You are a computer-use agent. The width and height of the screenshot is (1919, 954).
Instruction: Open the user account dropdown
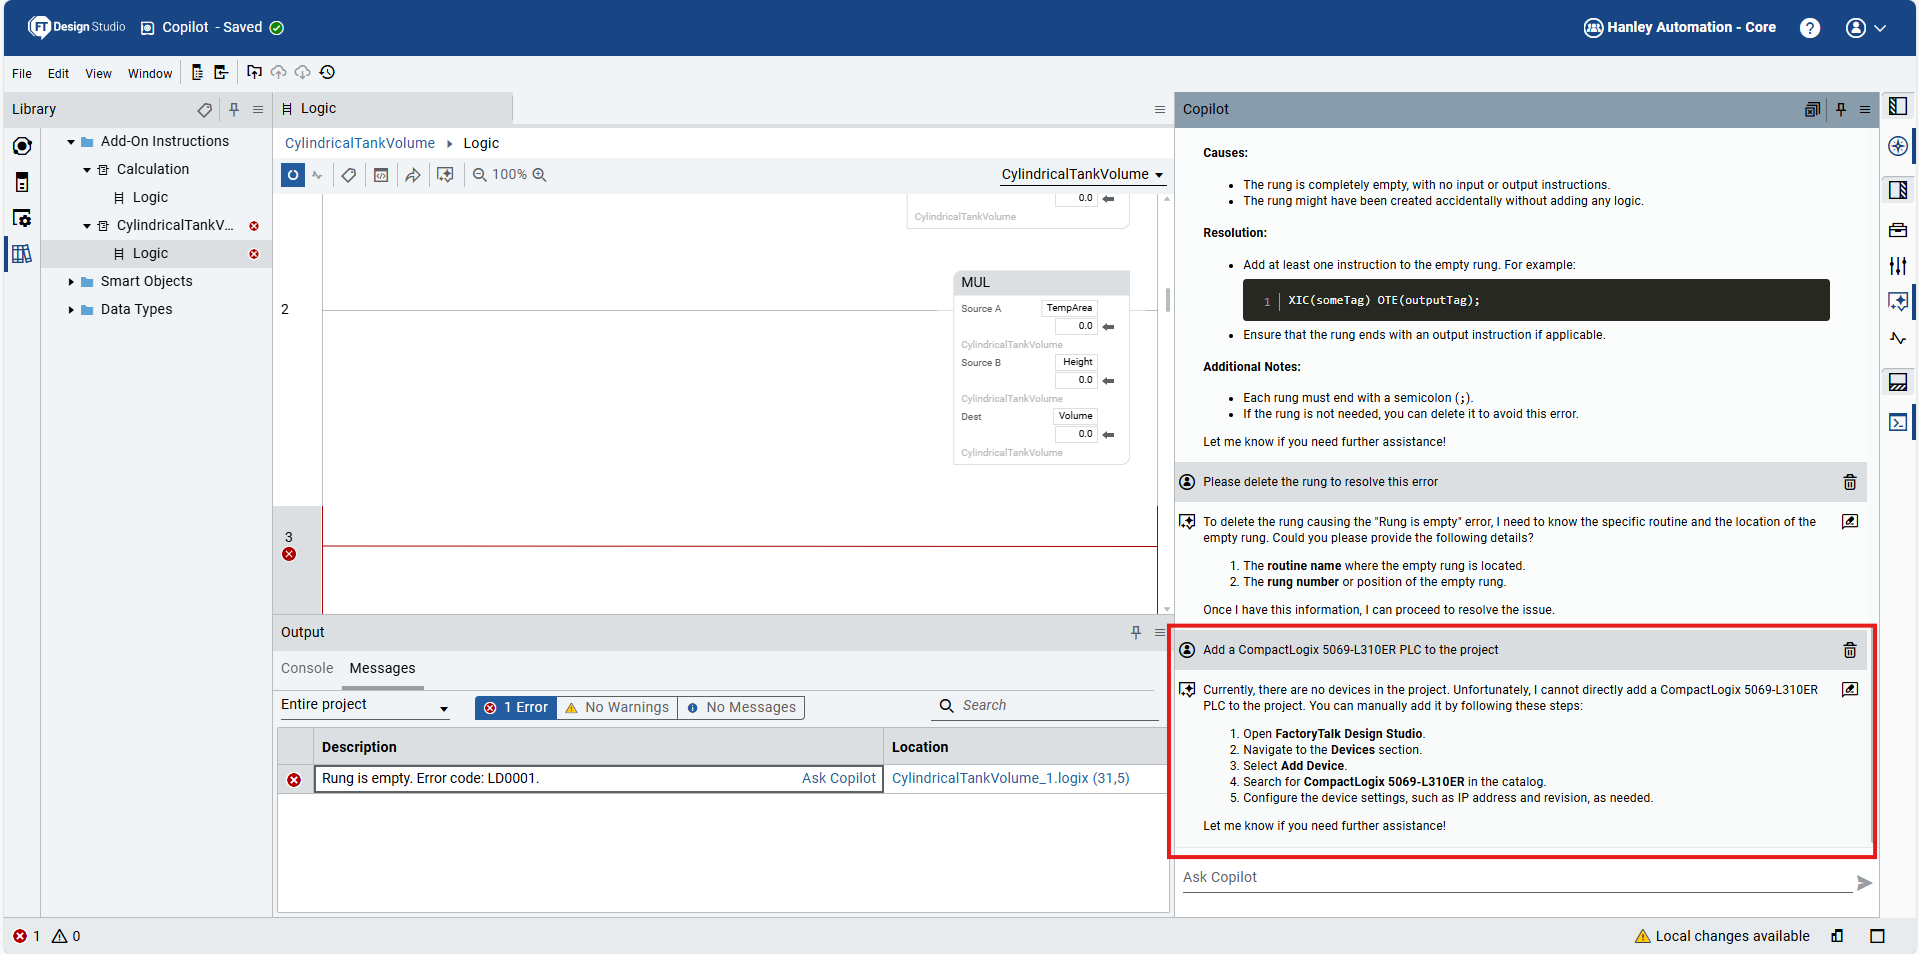click(x=1866, y=28)
